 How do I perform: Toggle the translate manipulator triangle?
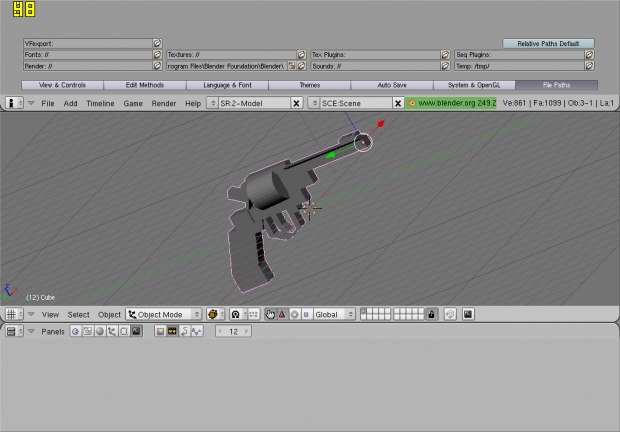[282, 314]
